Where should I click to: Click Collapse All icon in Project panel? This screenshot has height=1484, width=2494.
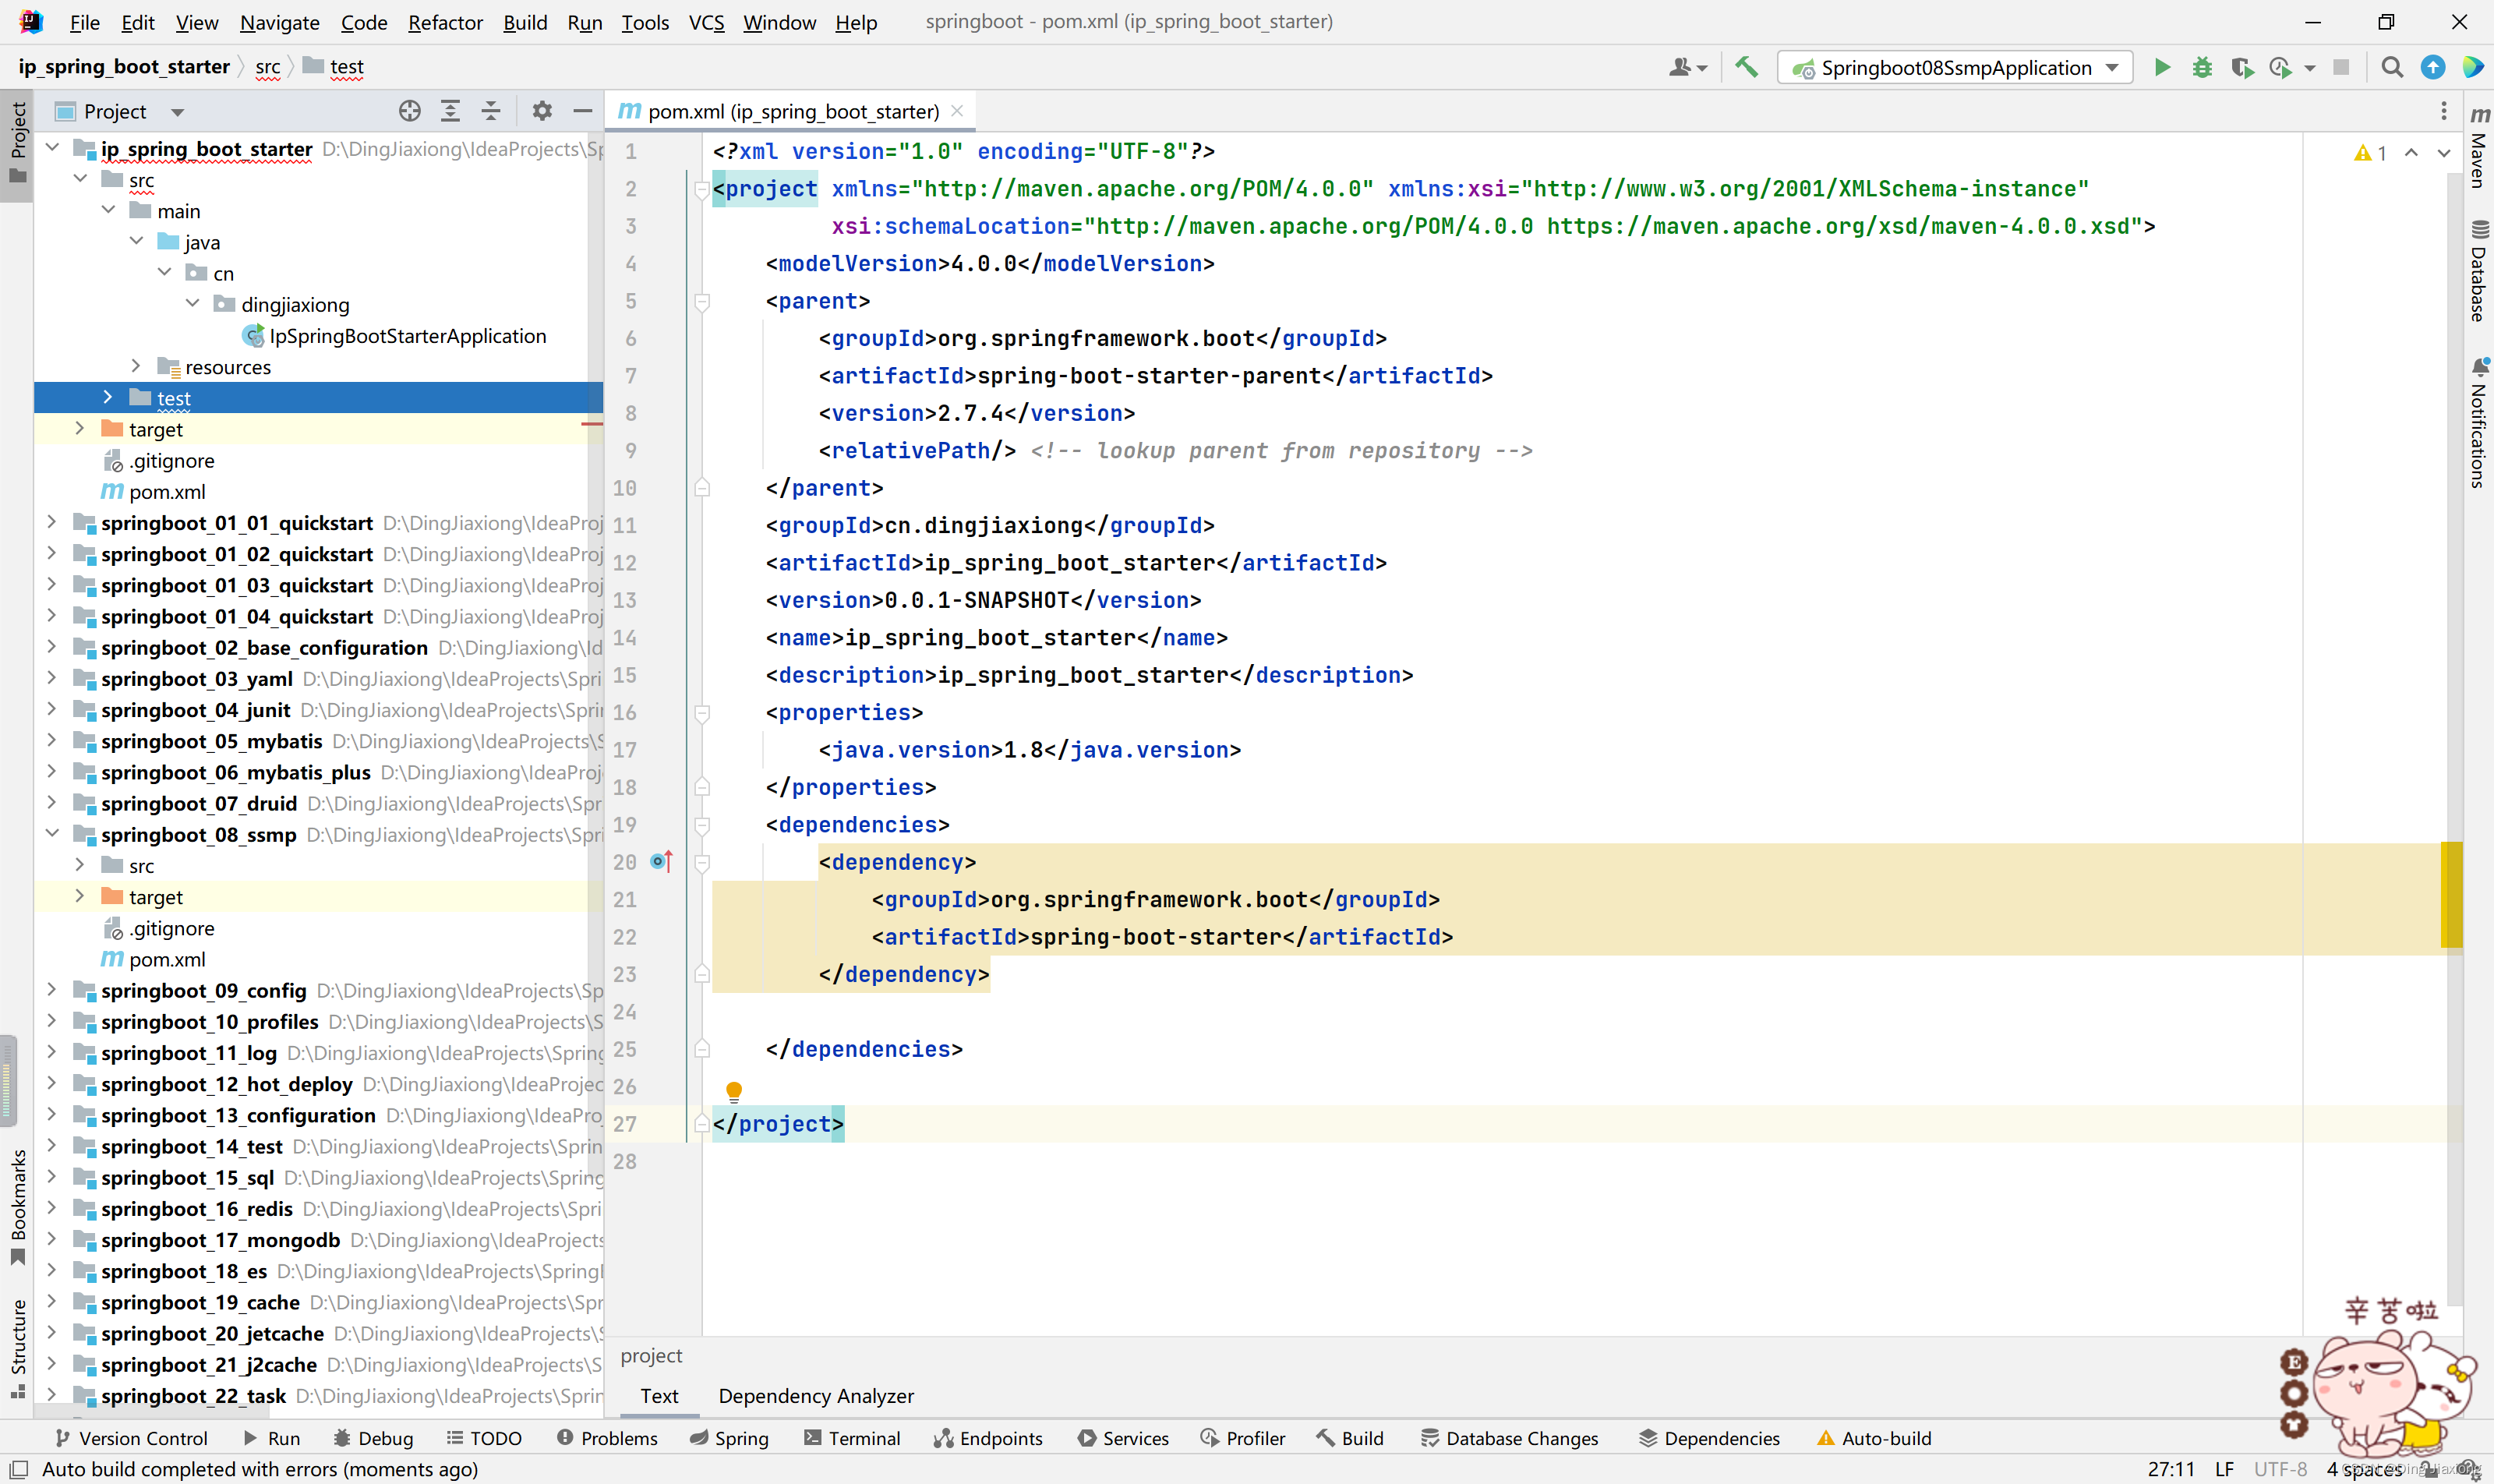(x=491, y=111)
